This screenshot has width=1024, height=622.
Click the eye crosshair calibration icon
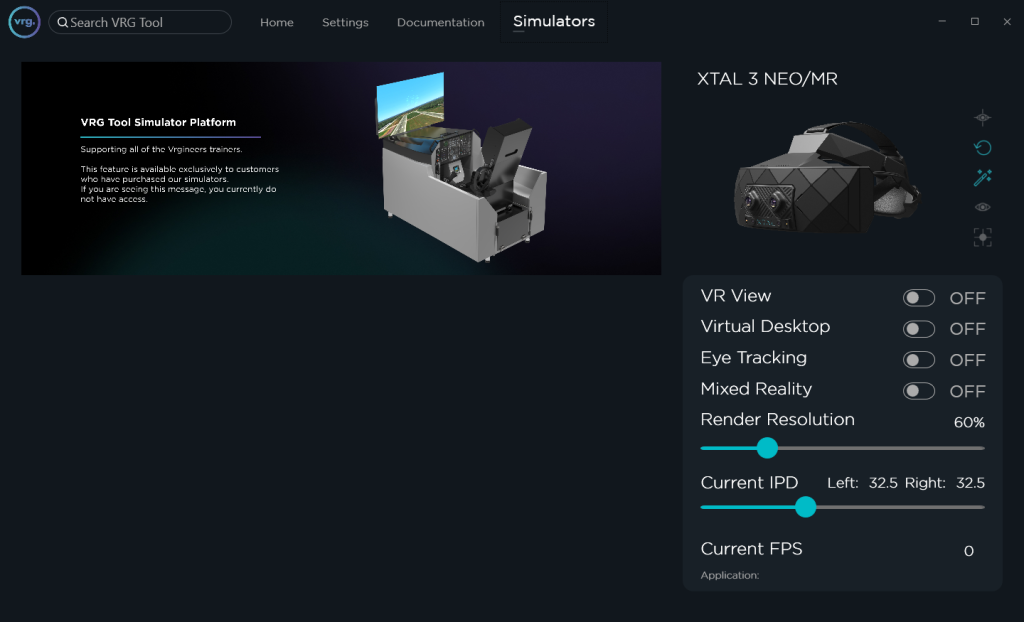(x=983, y=118)
